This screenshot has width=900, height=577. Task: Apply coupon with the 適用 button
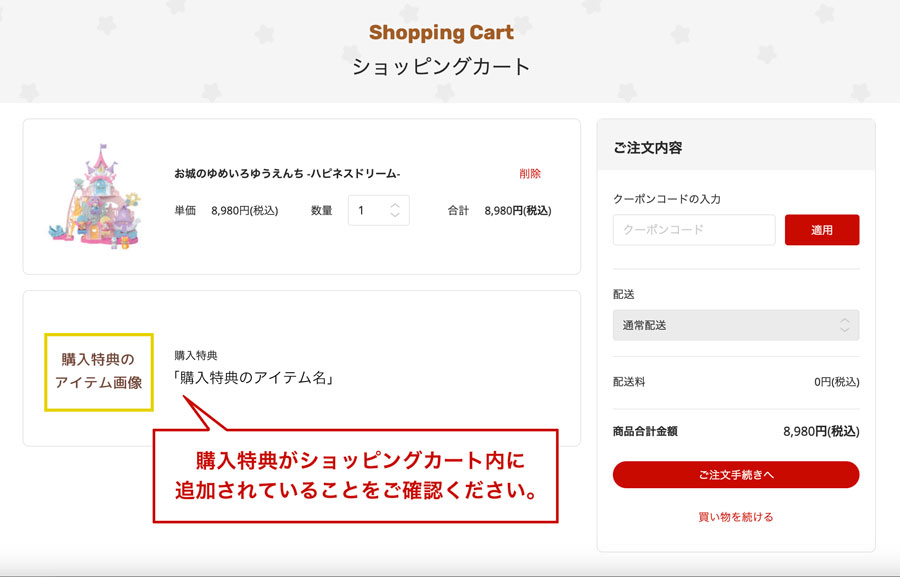coord(822,230)
